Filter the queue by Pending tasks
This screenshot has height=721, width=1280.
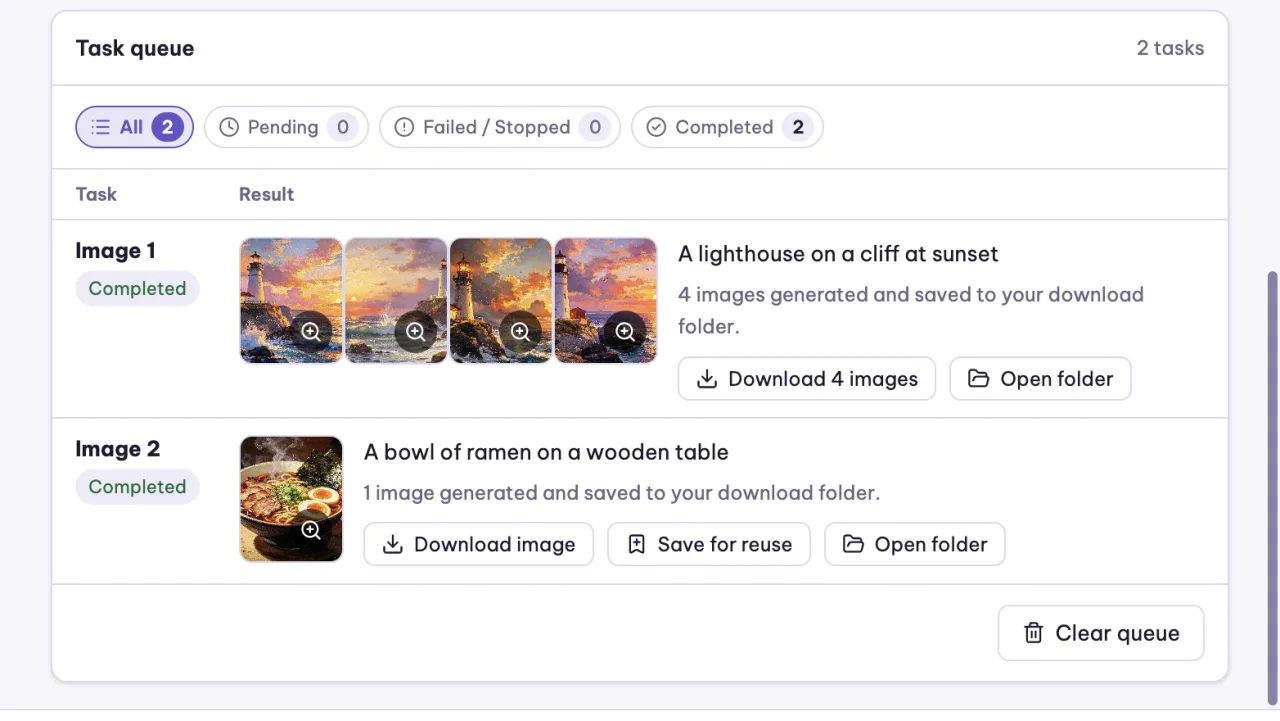286,127
